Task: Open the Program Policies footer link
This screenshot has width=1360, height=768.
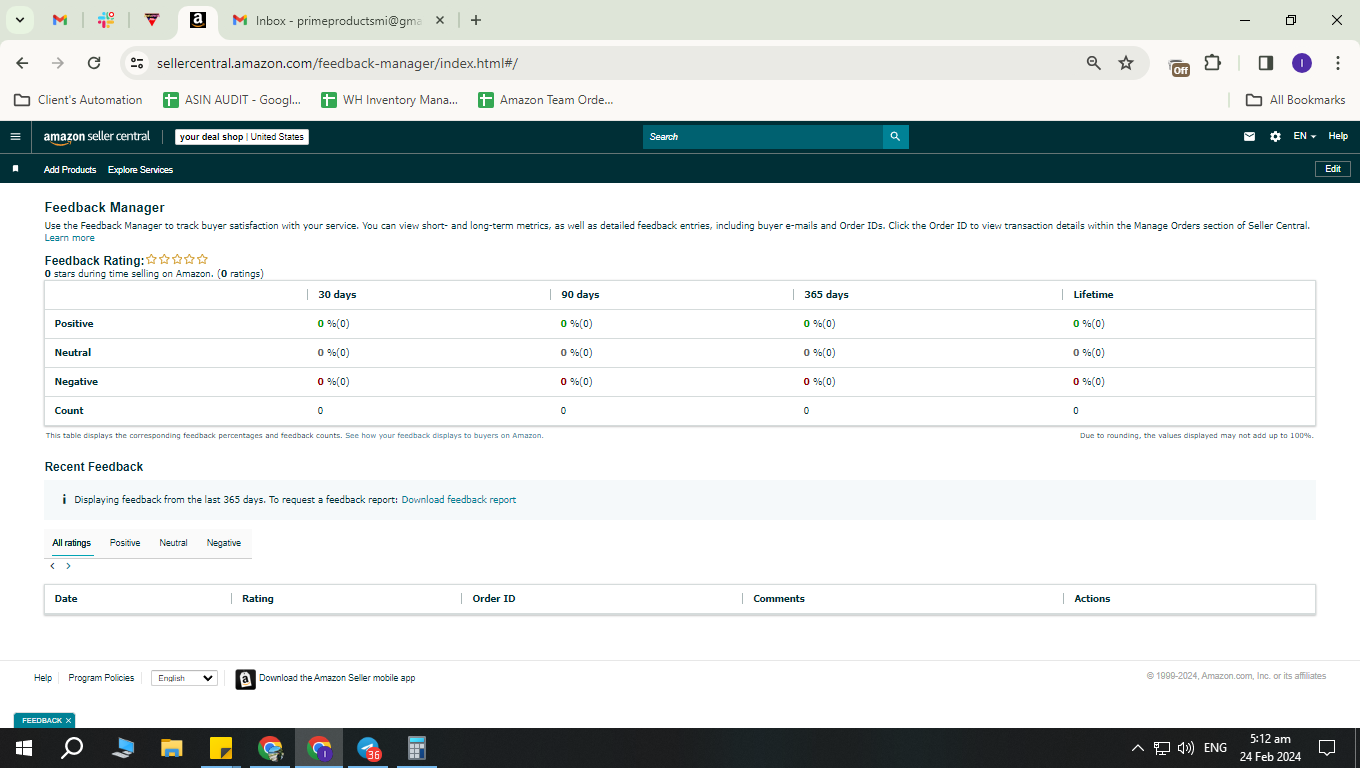Action: click(101, 678)
